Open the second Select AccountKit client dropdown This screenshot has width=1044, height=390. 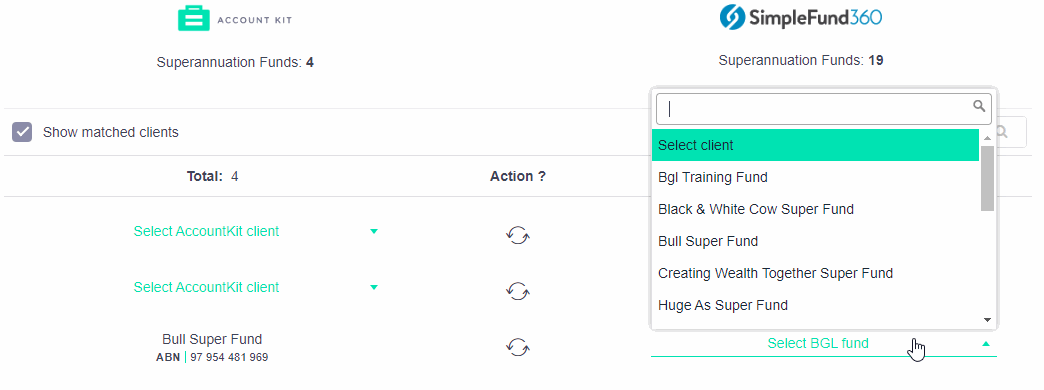pyautogui.click(x=256, y=288)
